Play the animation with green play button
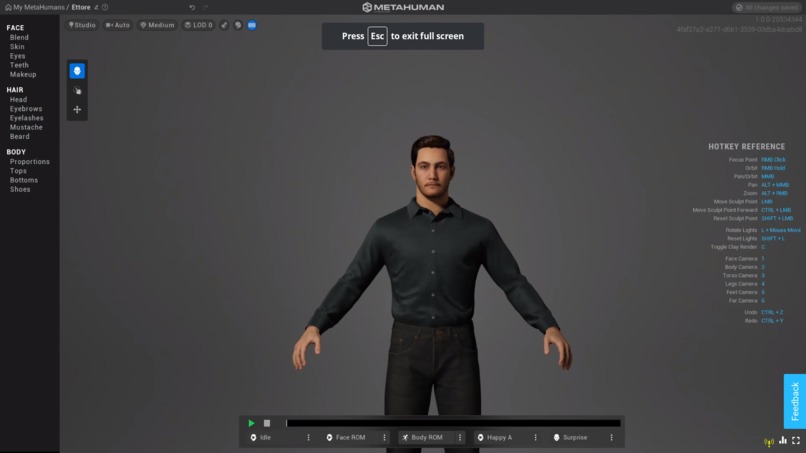Image resolution: width=806 pixels, height=453 pixels. pyautogui.click(x=251, y=423)
